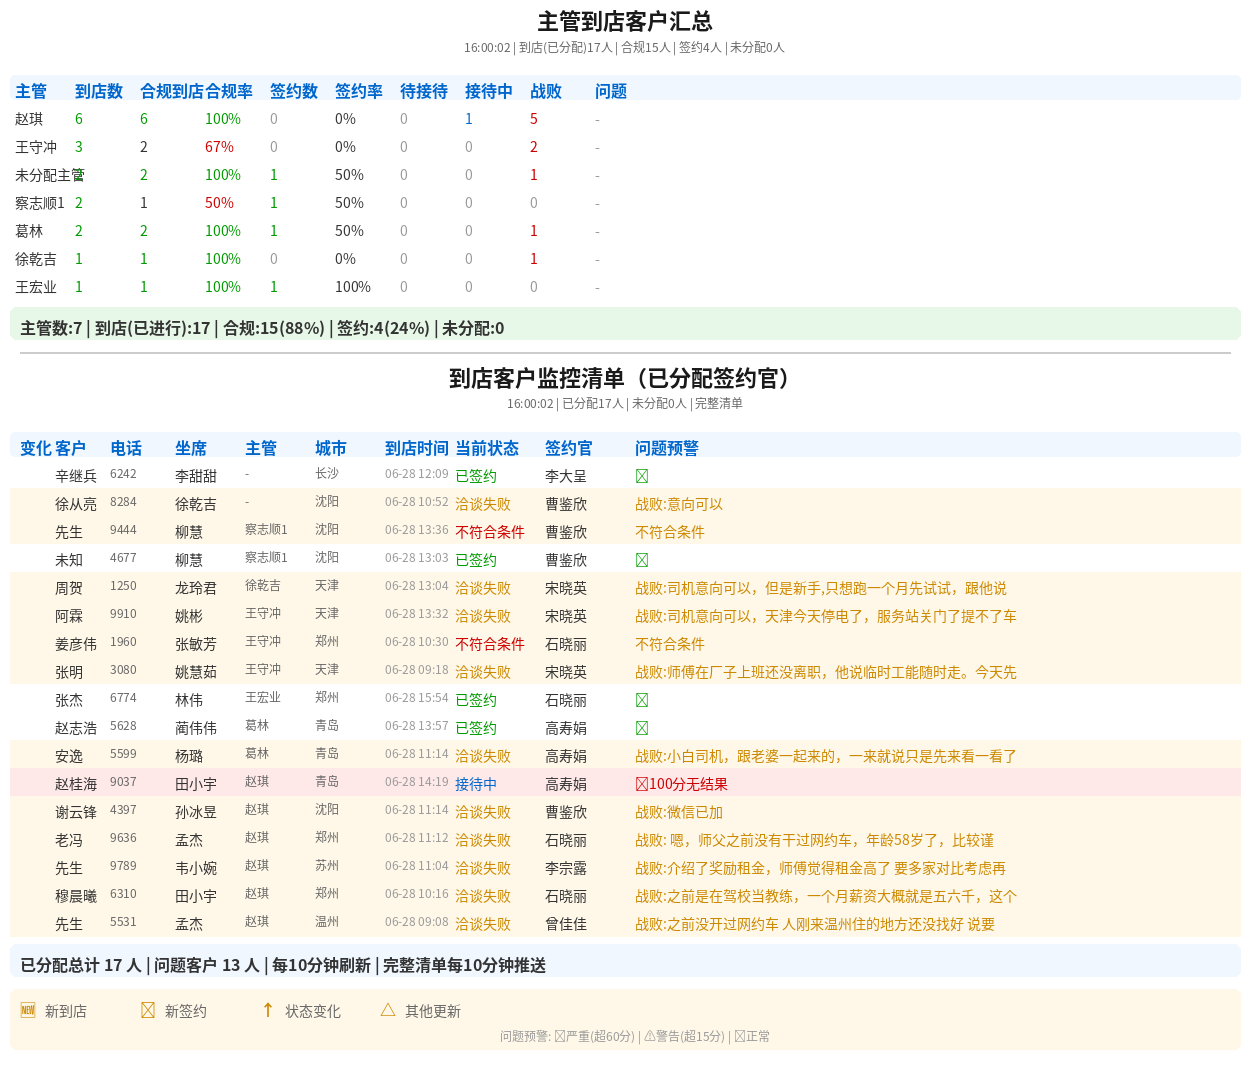Click the 战败 column header
Screen dimensions: 1250x1092
546,91
